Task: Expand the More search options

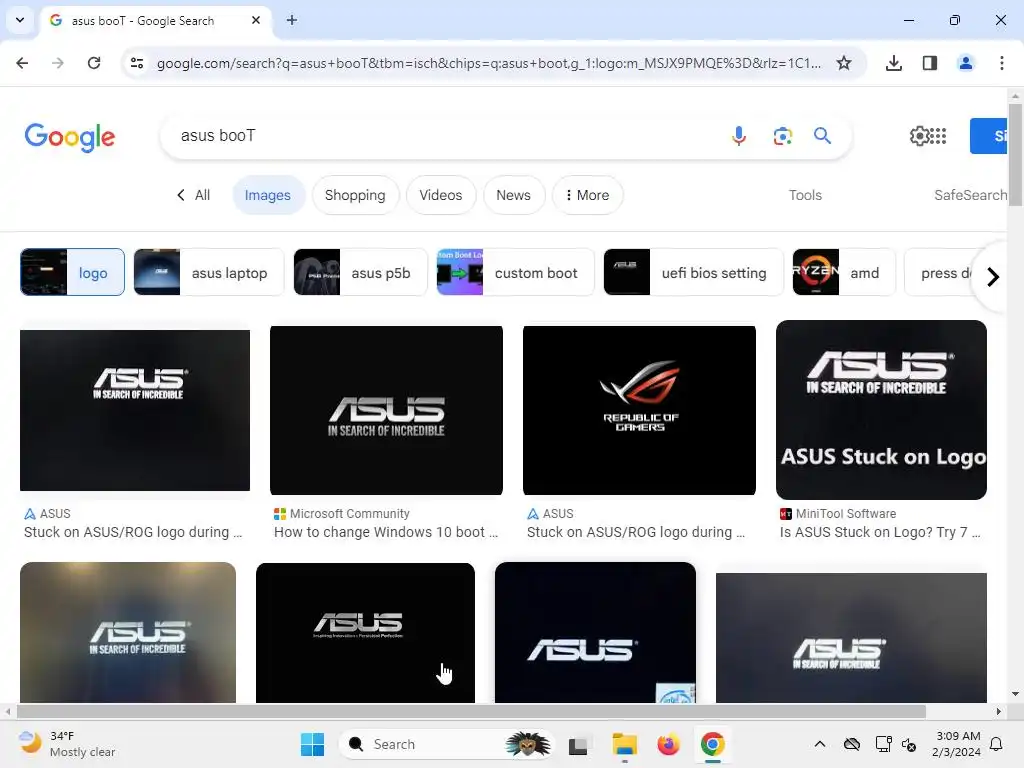Action: click(x=587, y=195)
